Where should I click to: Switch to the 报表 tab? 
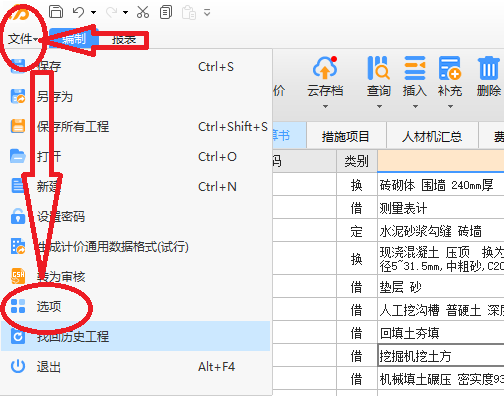coord(124,39)
